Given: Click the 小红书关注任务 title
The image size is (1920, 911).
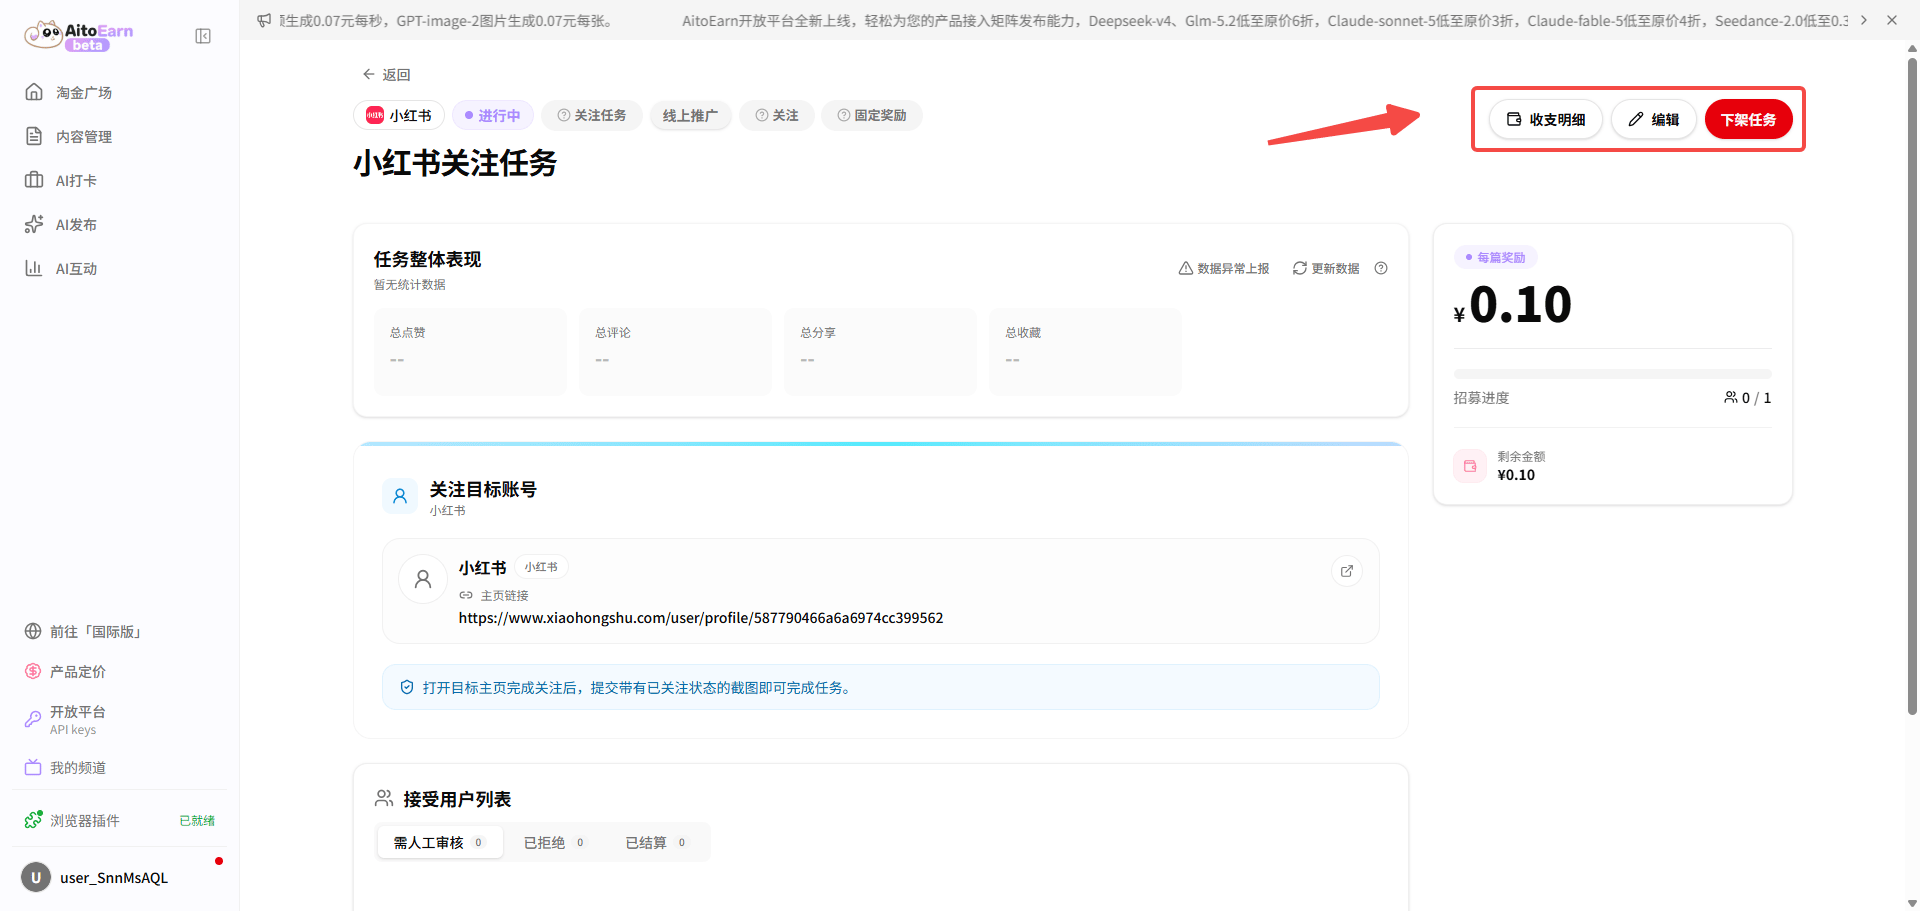Looking at the screenshot, I should (x=455, y=163).
